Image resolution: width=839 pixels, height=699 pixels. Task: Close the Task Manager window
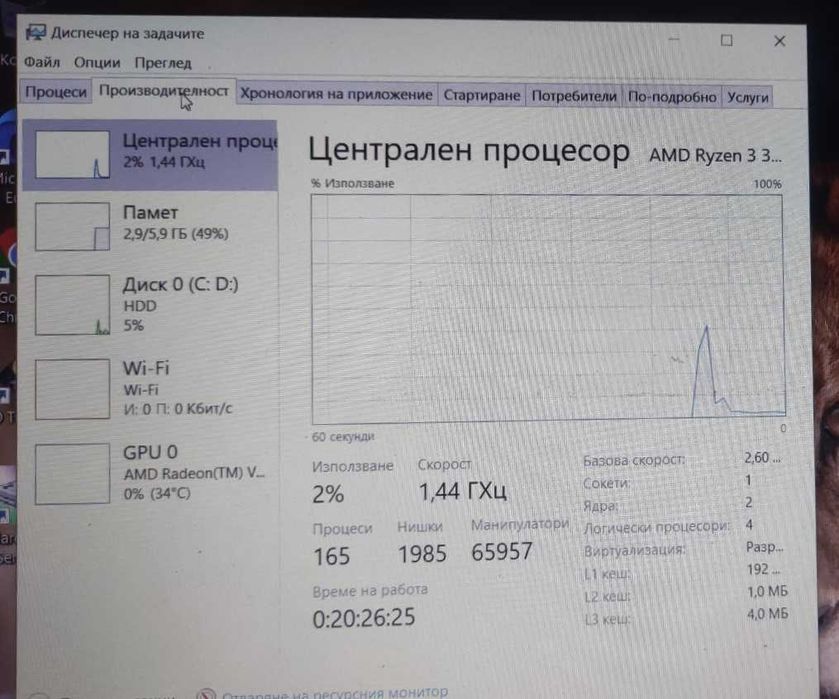tap(780, 41)
